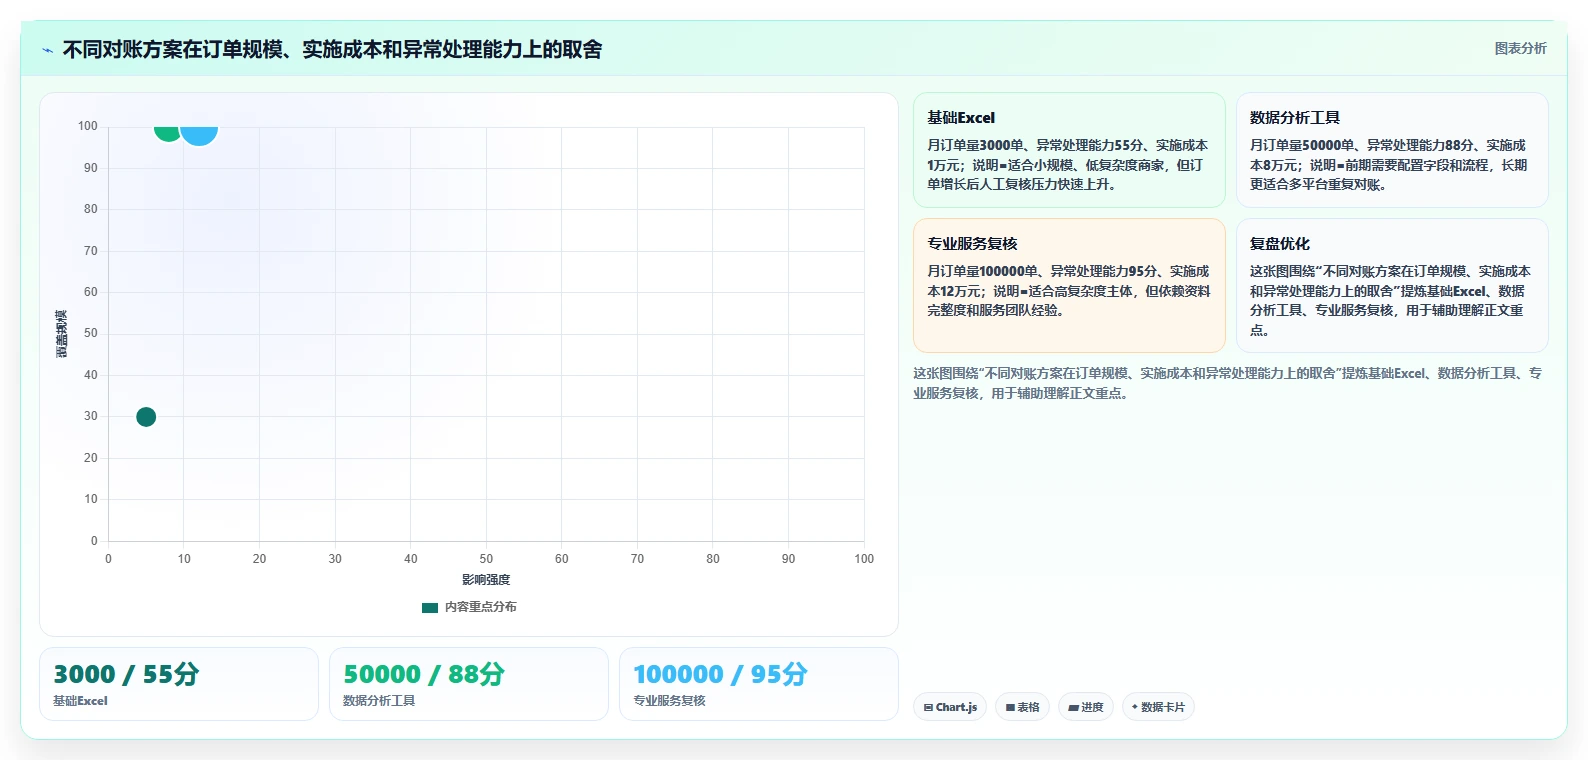This screenshot has width=1588, height=760.
Task: Click the 图表分析 label in the header
Action: pos(1520,48)
